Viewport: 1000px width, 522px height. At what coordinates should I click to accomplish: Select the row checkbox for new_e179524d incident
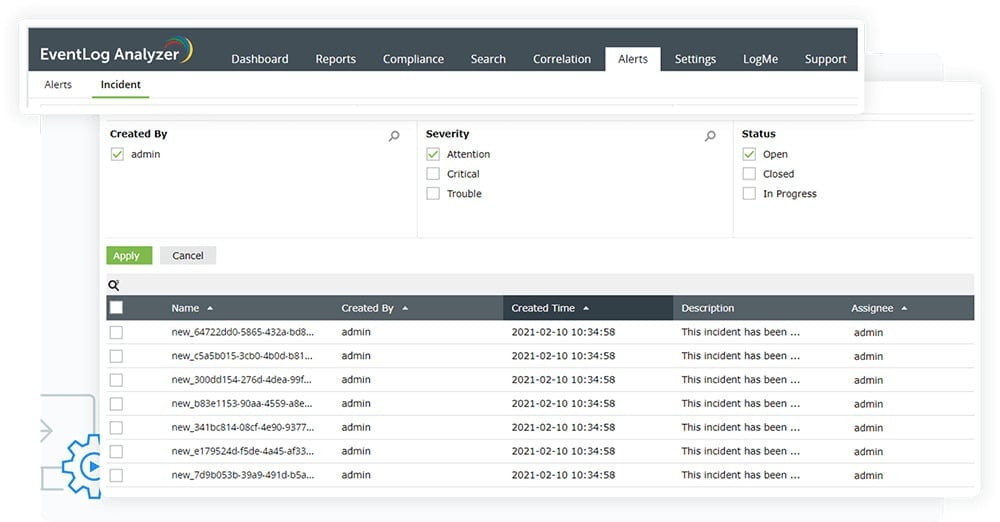point(116,451)
